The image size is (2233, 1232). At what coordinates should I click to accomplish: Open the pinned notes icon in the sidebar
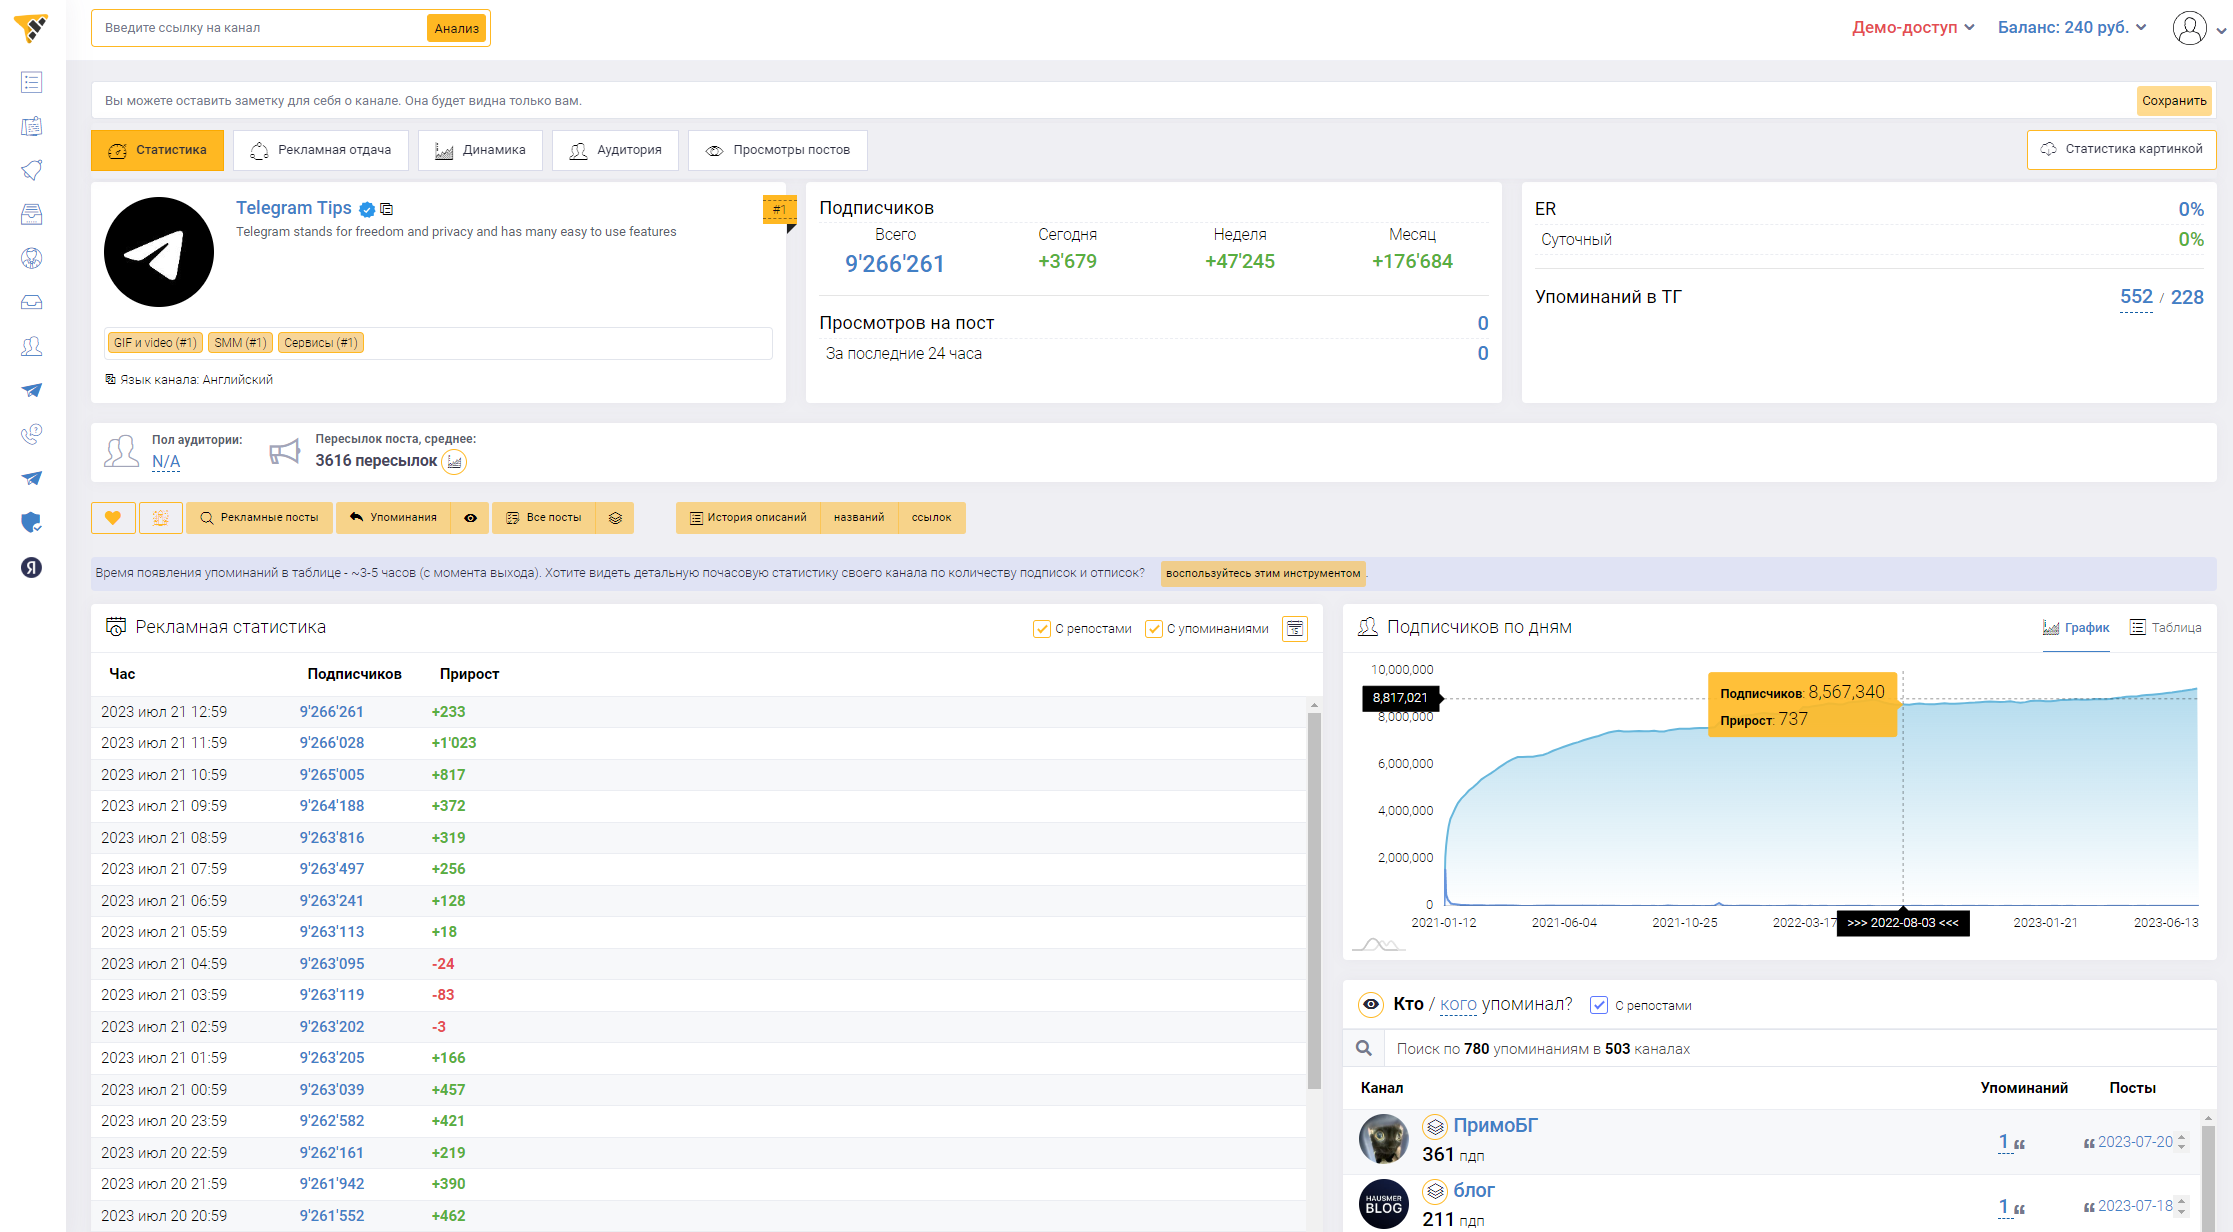tap(32, 126)
